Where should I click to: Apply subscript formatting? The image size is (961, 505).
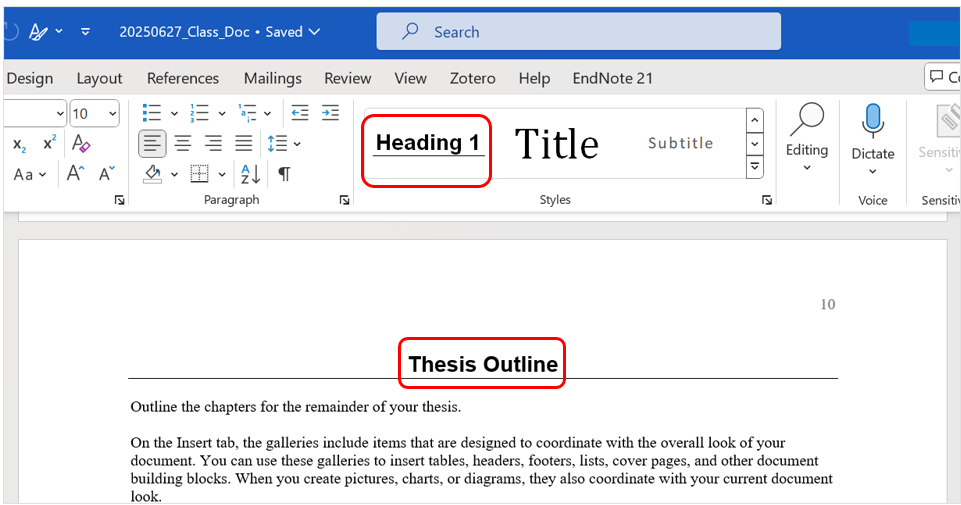click(x=19, y=144)
